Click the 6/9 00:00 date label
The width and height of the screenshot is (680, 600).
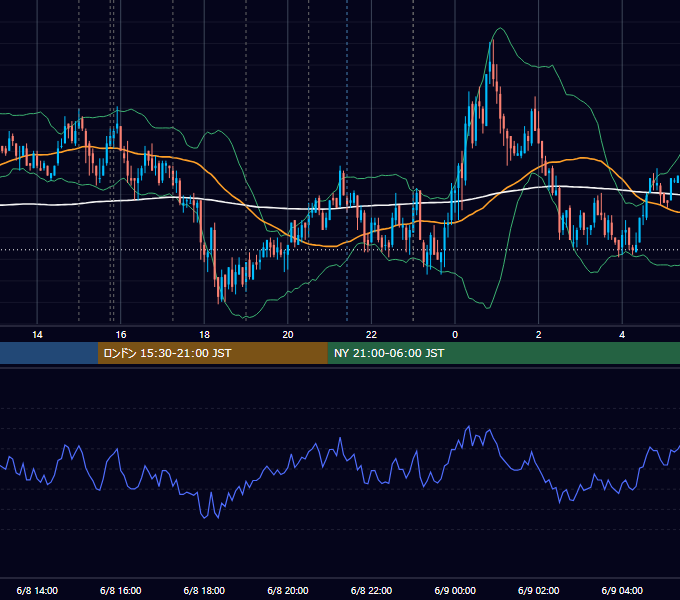click(x=455, y=590)
